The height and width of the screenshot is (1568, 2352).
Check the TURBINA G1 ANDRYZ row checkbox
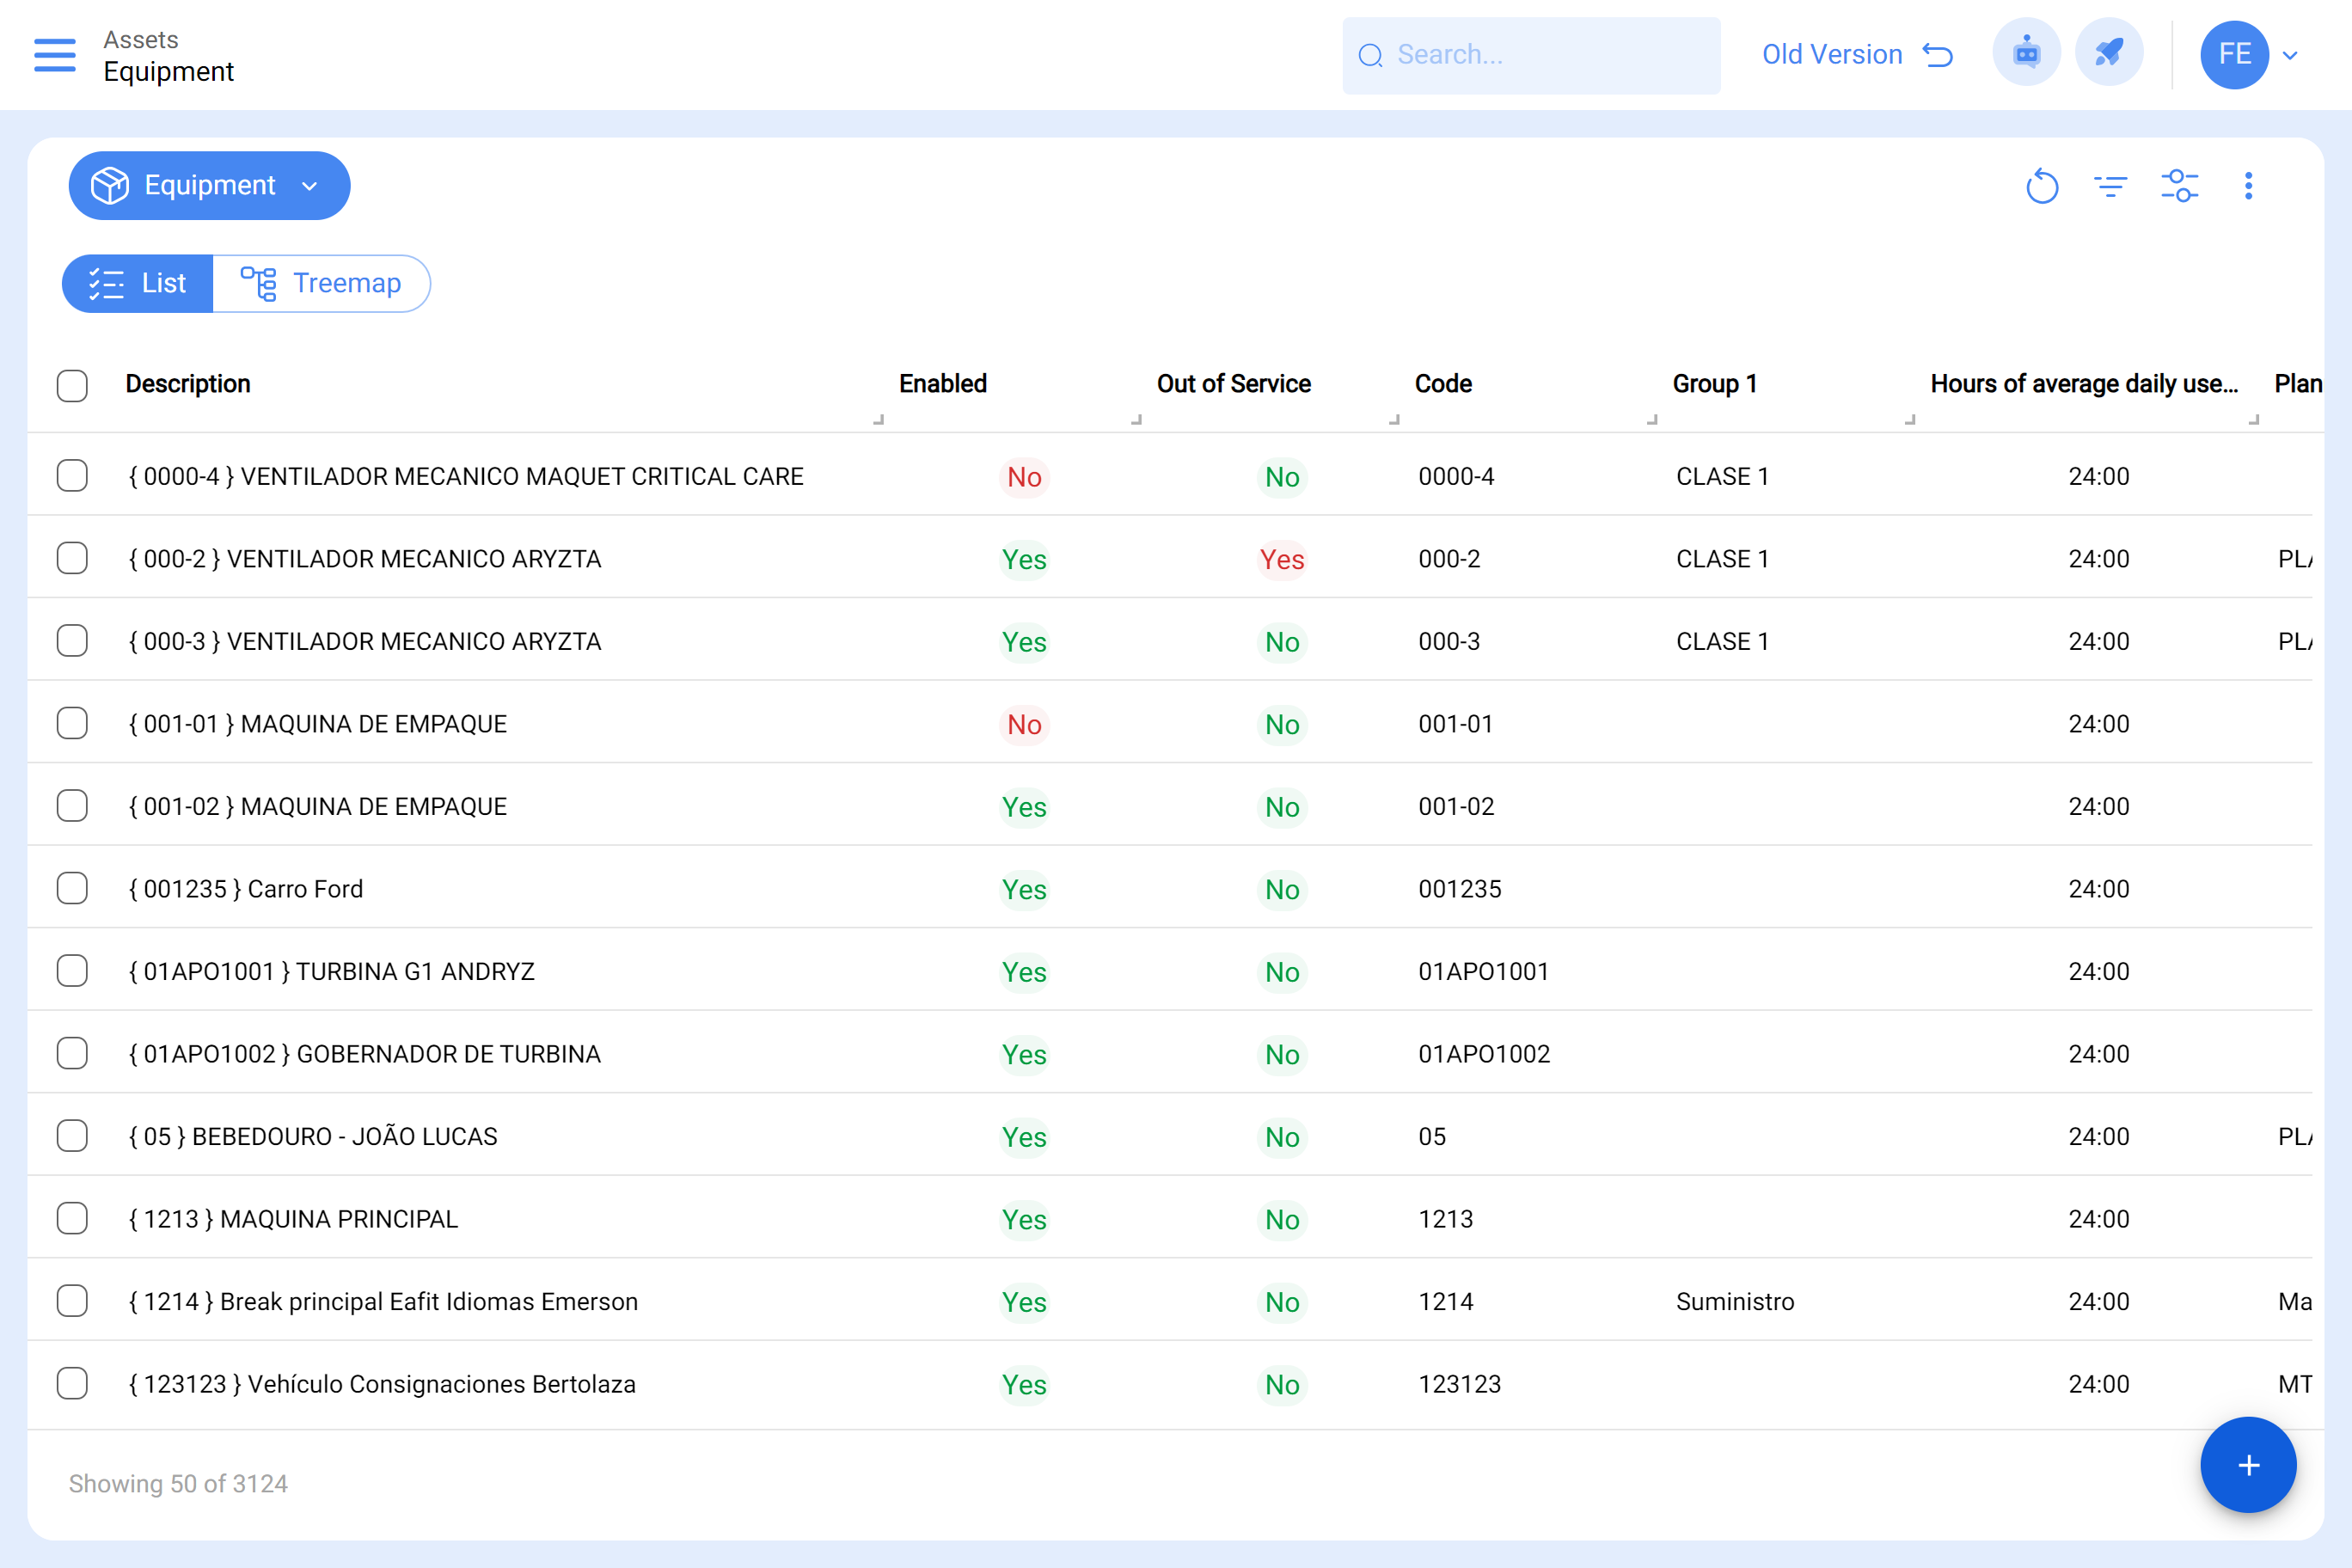click(72, 971)
